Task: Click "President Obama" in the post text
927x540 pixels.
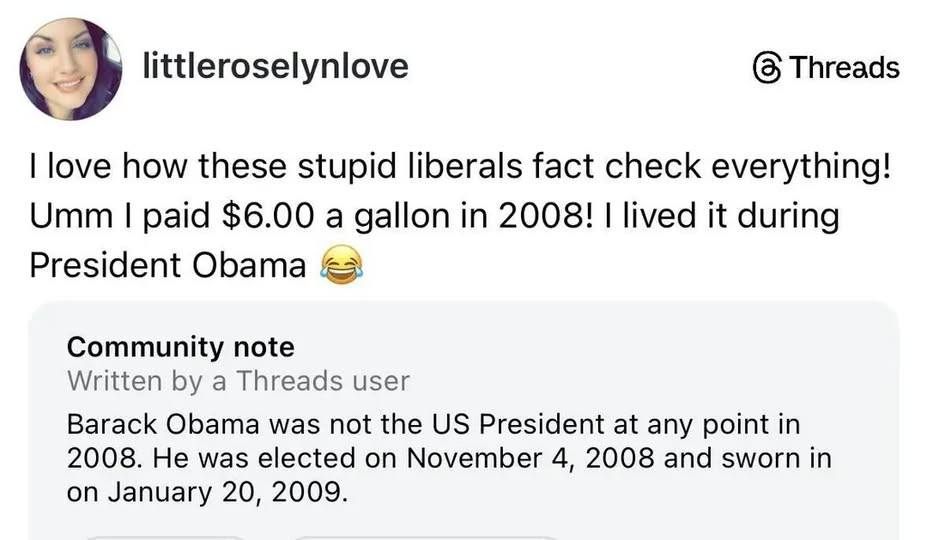Action: (x=167, y=265)
